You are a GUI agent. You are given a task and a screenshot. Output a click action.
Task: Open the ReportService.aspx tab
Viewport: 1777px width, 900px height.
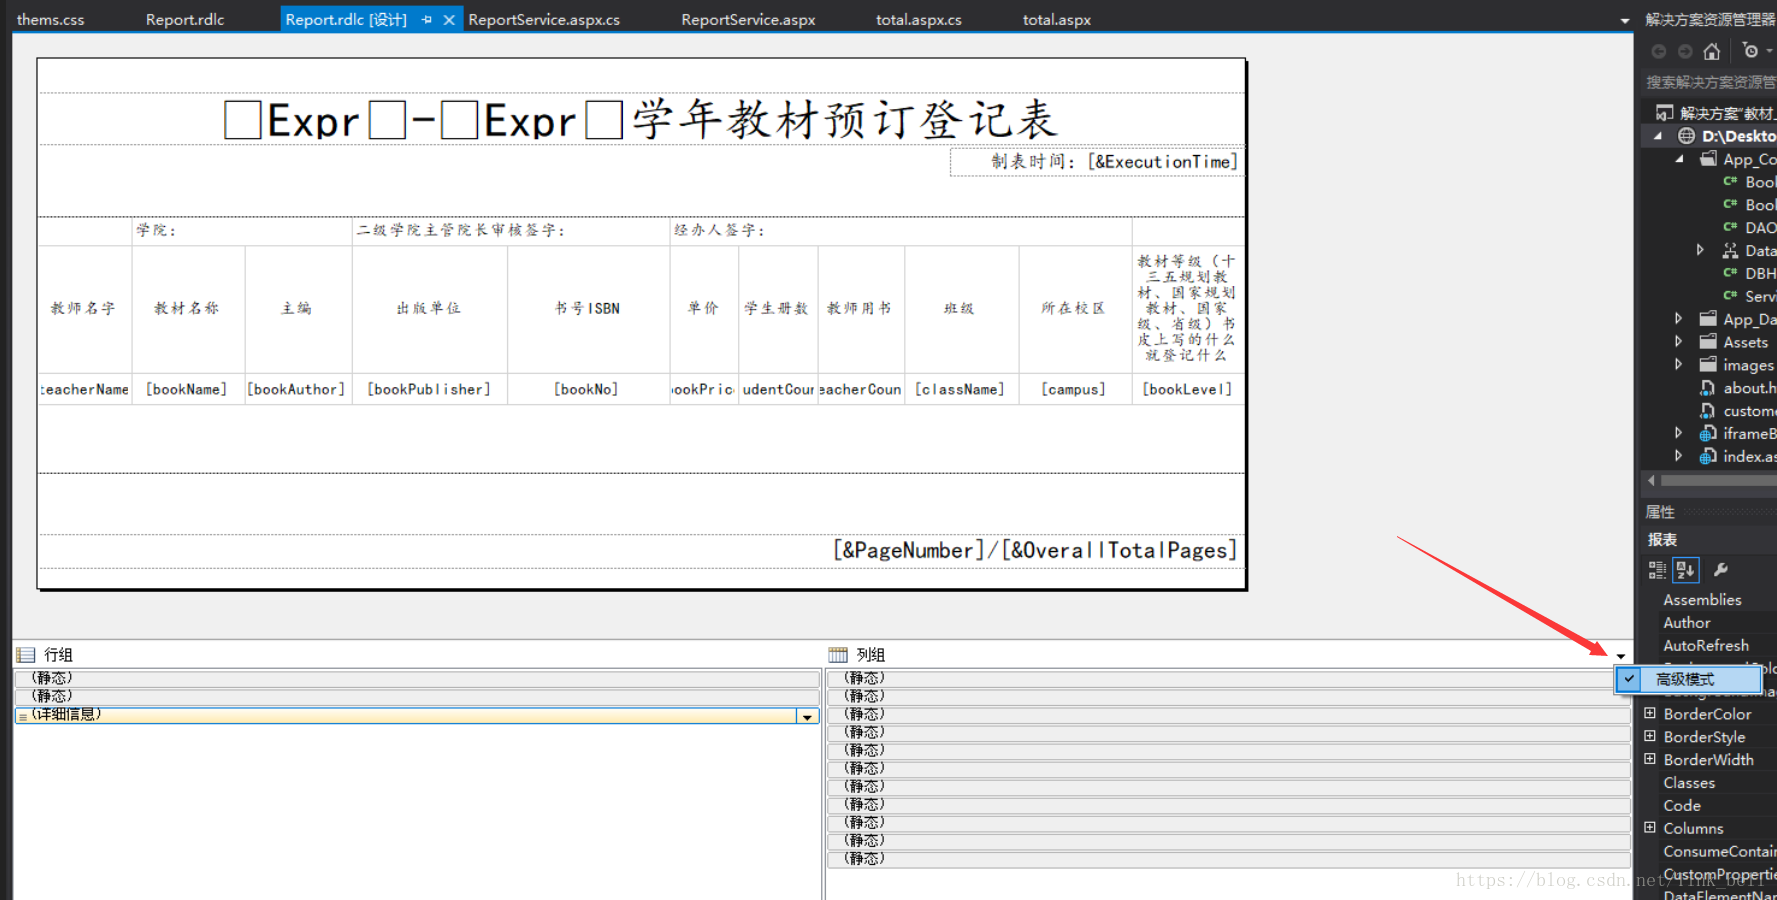pyautogui.click(x=748, y=20)
